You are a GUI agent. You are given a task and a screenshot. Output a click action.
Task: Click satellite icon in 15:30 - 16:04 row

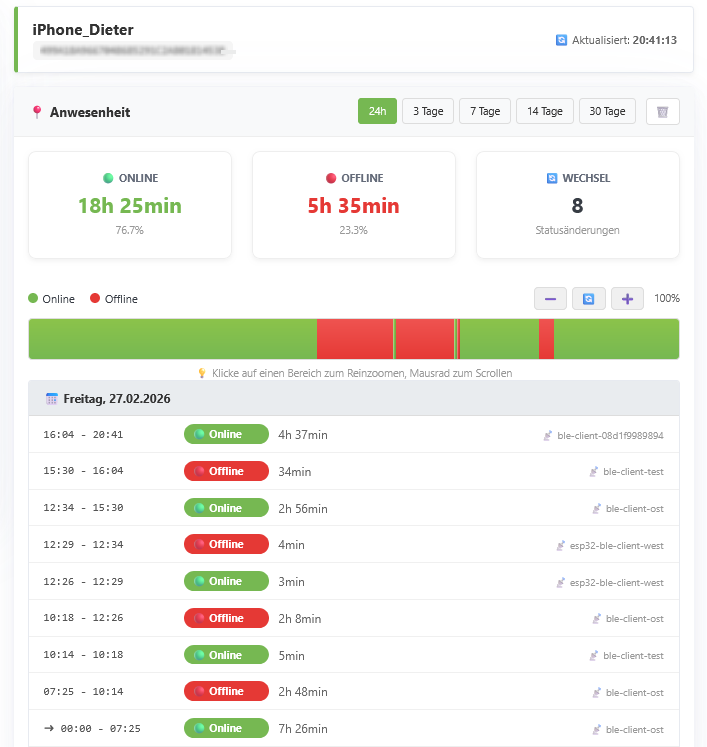(x=594, y=472)
